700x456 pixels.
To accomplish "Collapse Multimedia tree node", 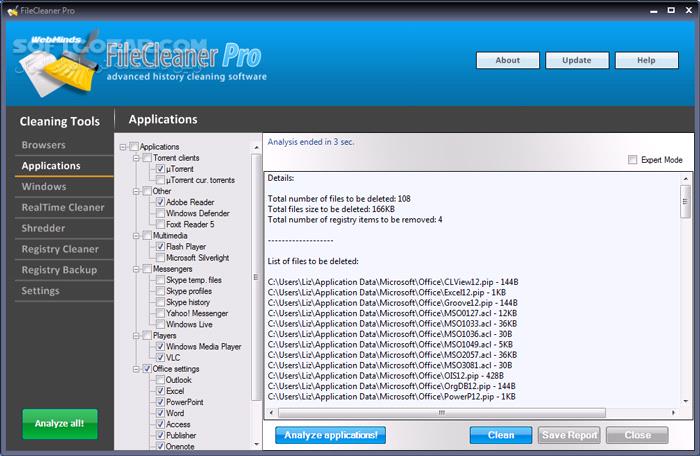I will 136,235.
